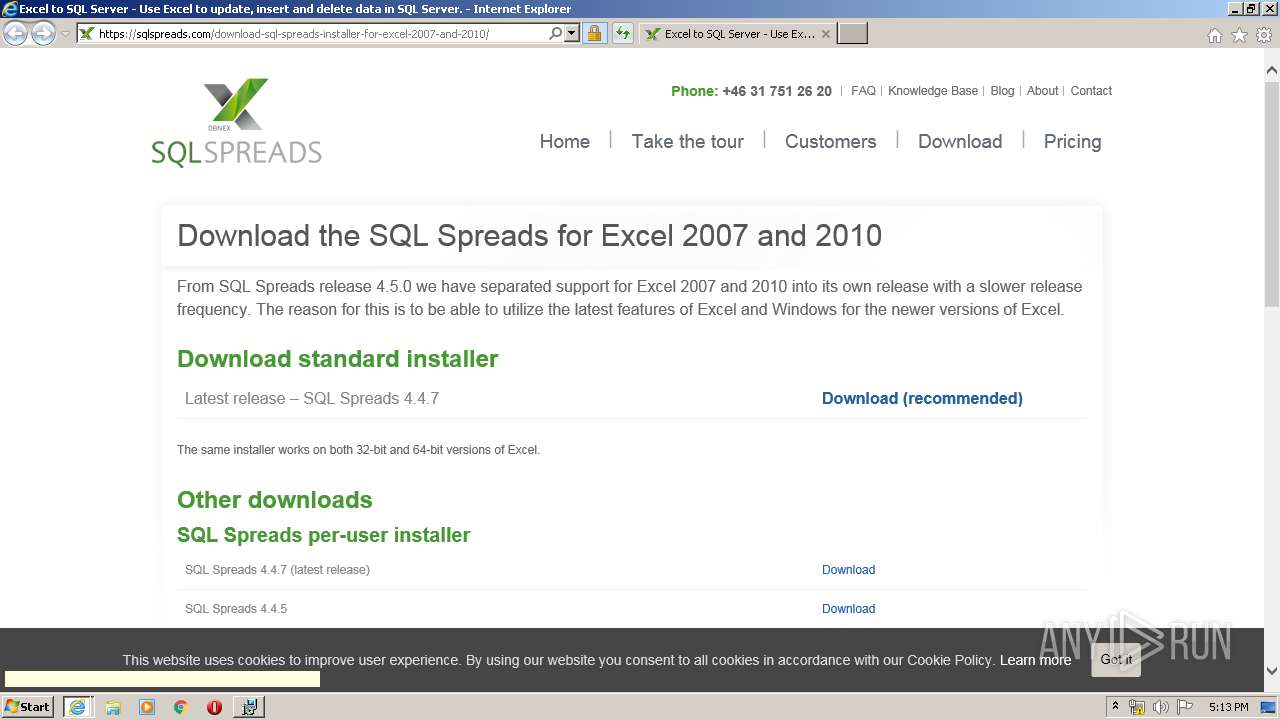Open the recent pages dropdown beside Forward
Screen dimensions: 1280x720
click(65, 34)
